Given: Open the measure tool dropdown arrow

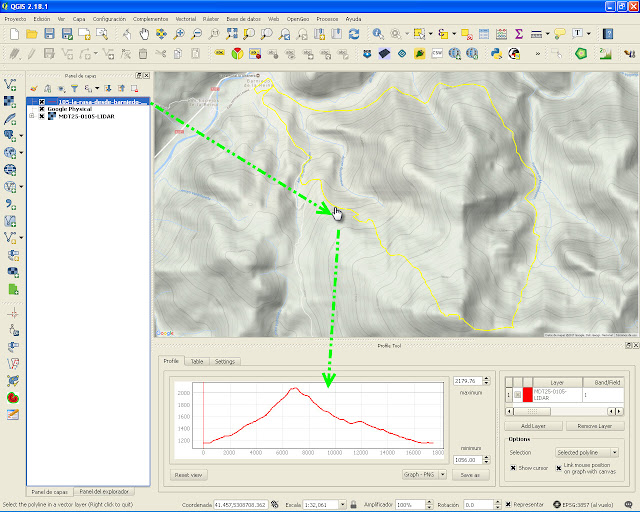Looking at the screenshot, I should (x=547, y=34).
